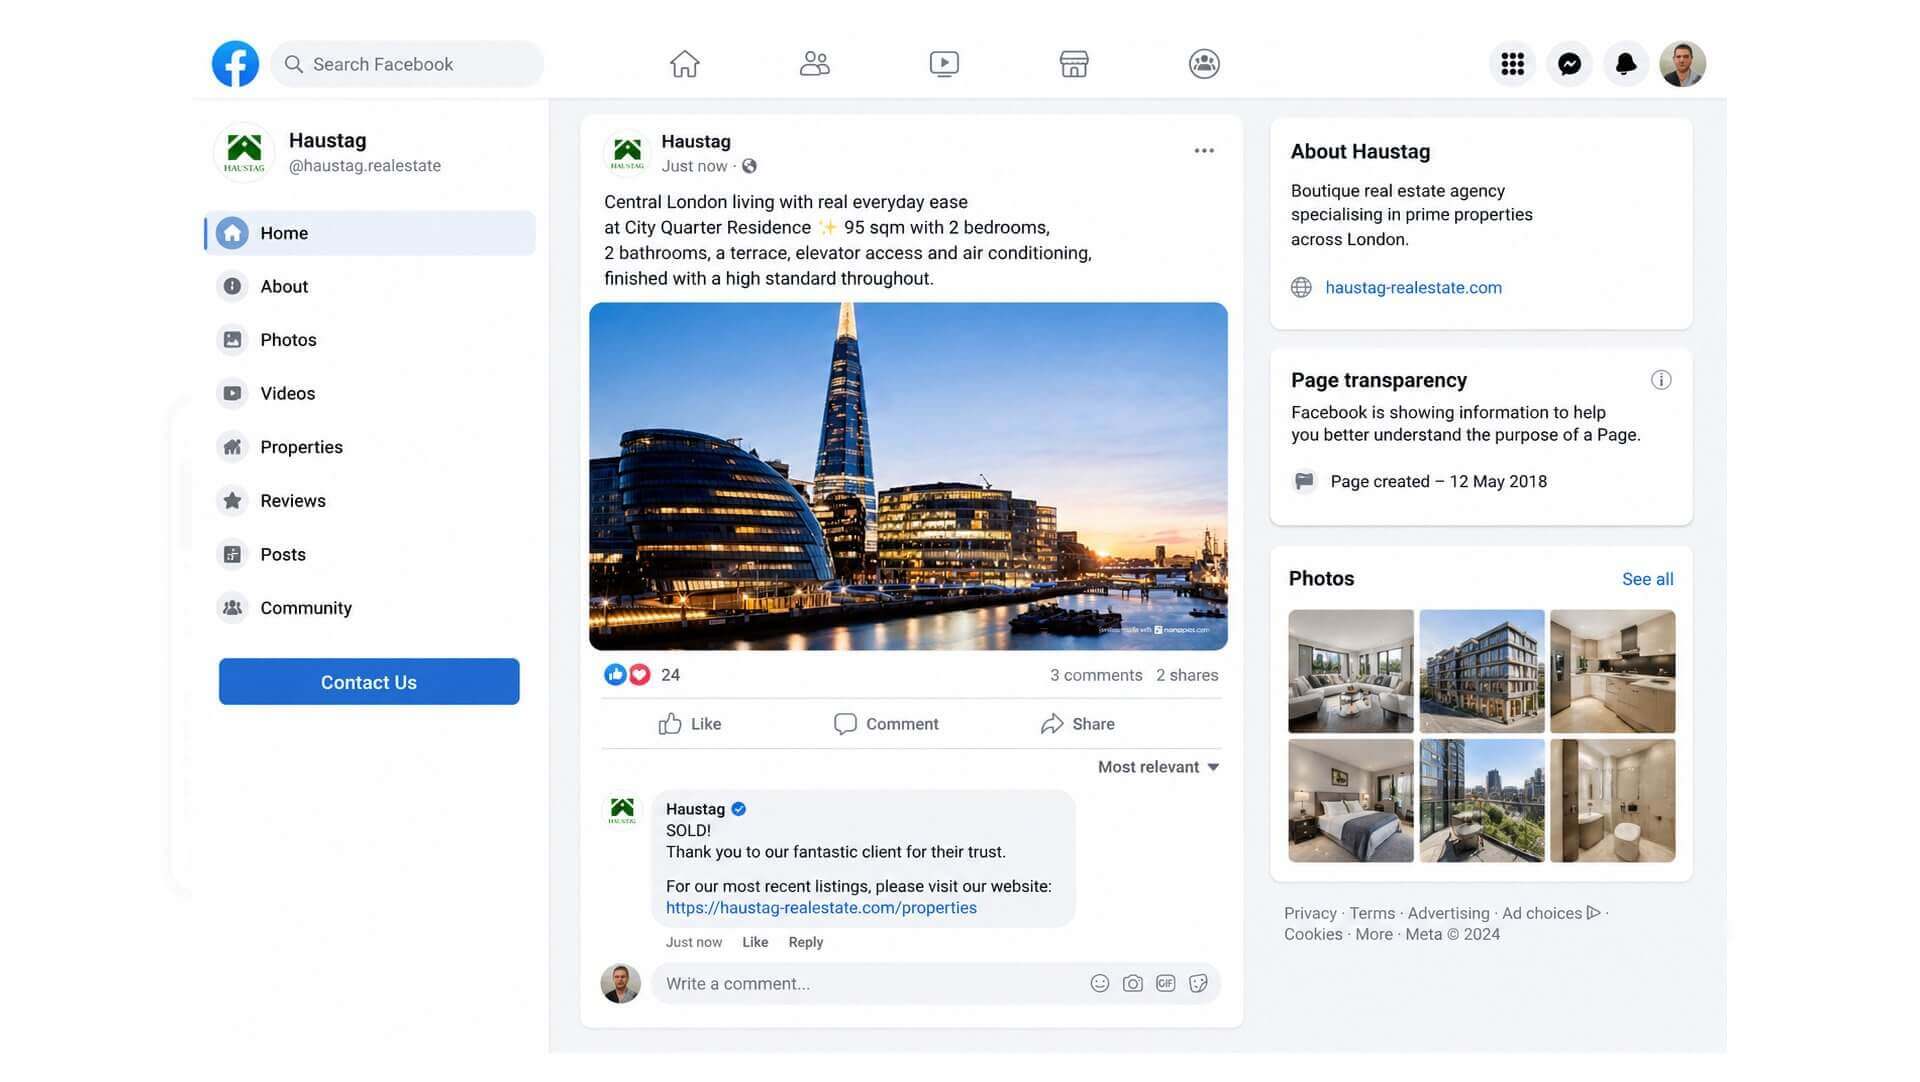1920x1082 pixels.
Task: Like the post with thumbs-up button
Action: (x=690, y=724)
